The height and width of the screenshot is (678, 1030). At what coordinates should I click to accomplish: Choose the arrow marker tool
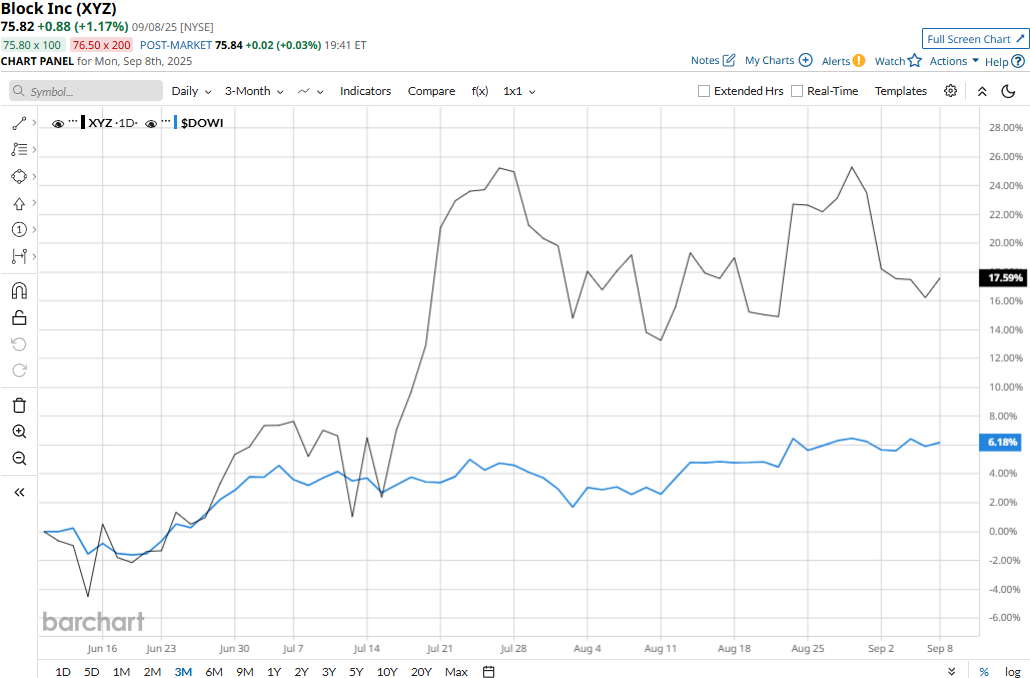19,204
